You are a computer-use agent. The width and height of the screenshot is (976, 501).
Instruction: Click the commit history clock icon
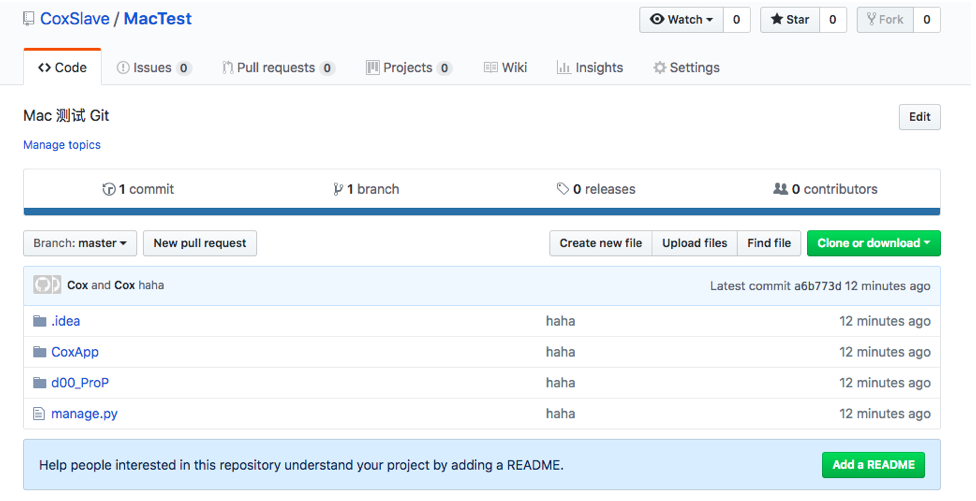pos(109,189)
